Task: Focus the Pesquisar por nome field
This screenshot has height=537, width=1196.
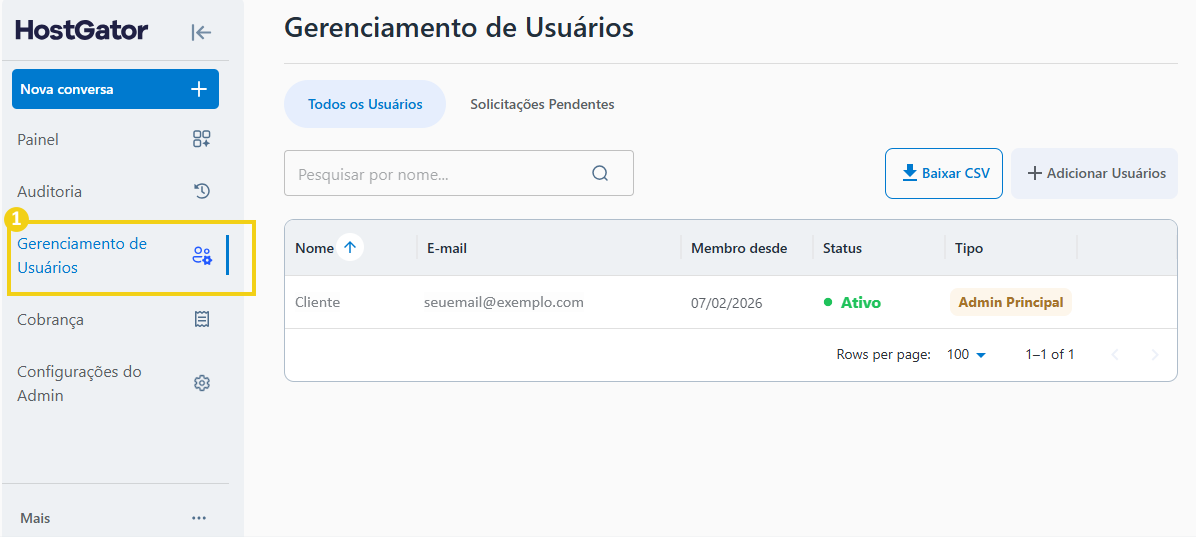Action: (458, 173)
